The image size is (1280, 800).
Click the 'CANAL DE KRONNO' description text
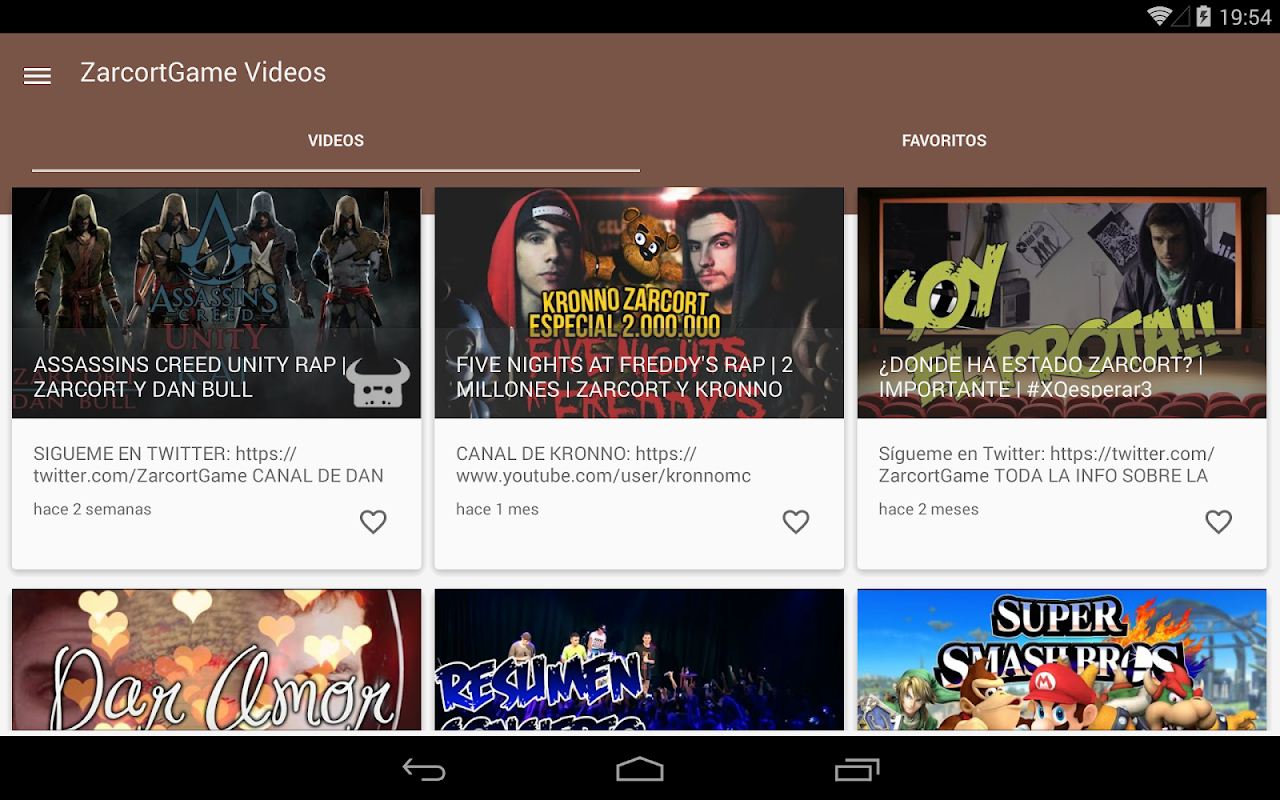click(603, 465)
